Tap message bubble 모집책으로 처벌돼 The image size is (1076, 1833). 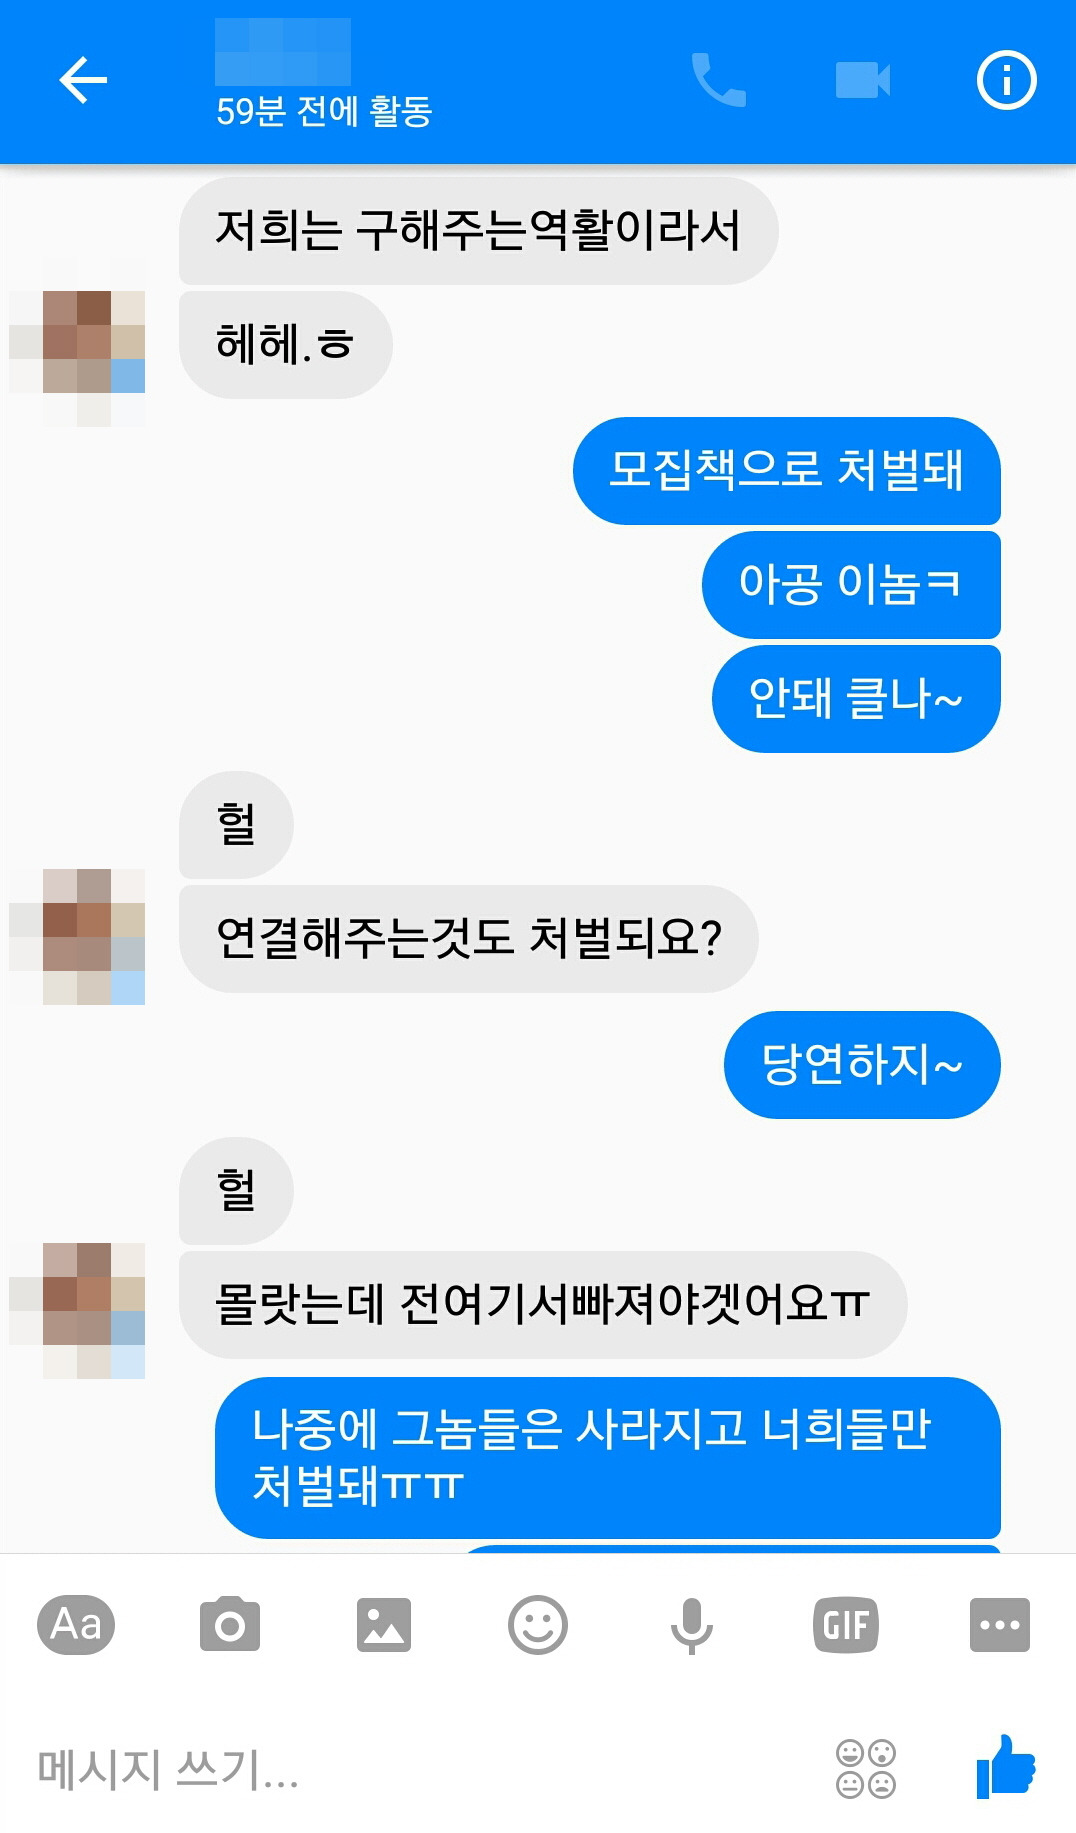[x=787, y=471]
